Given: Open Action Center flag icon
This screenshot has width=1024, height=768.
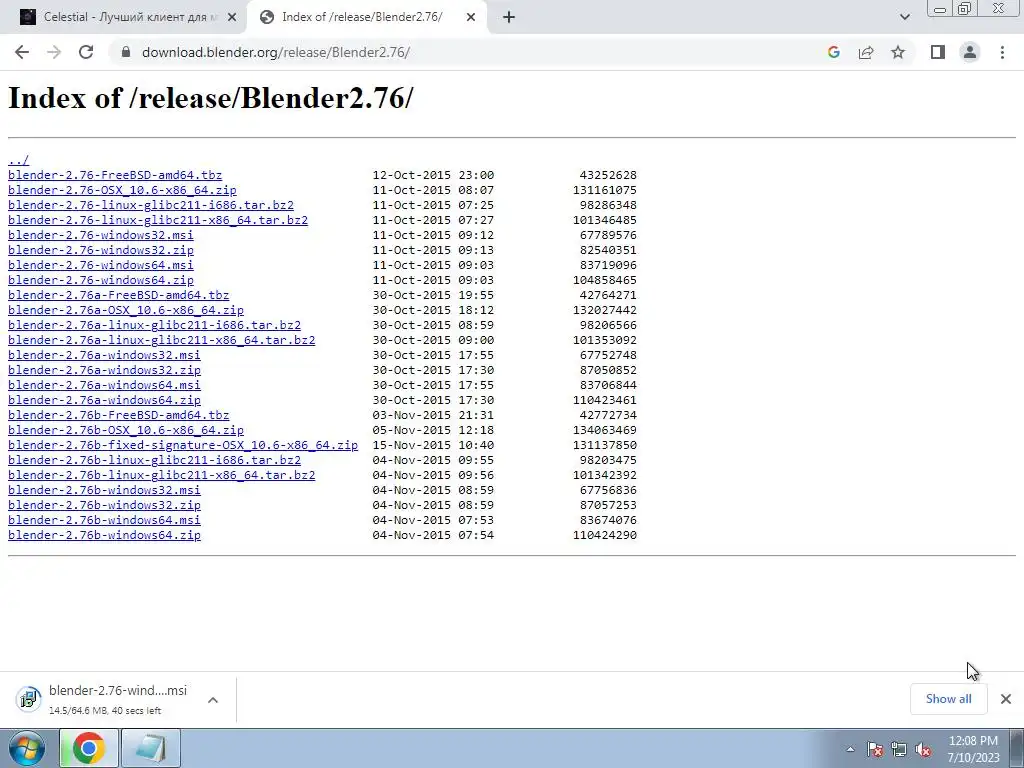Looking at the screenshot, I should pyautogui.click(x=875, y=749).
